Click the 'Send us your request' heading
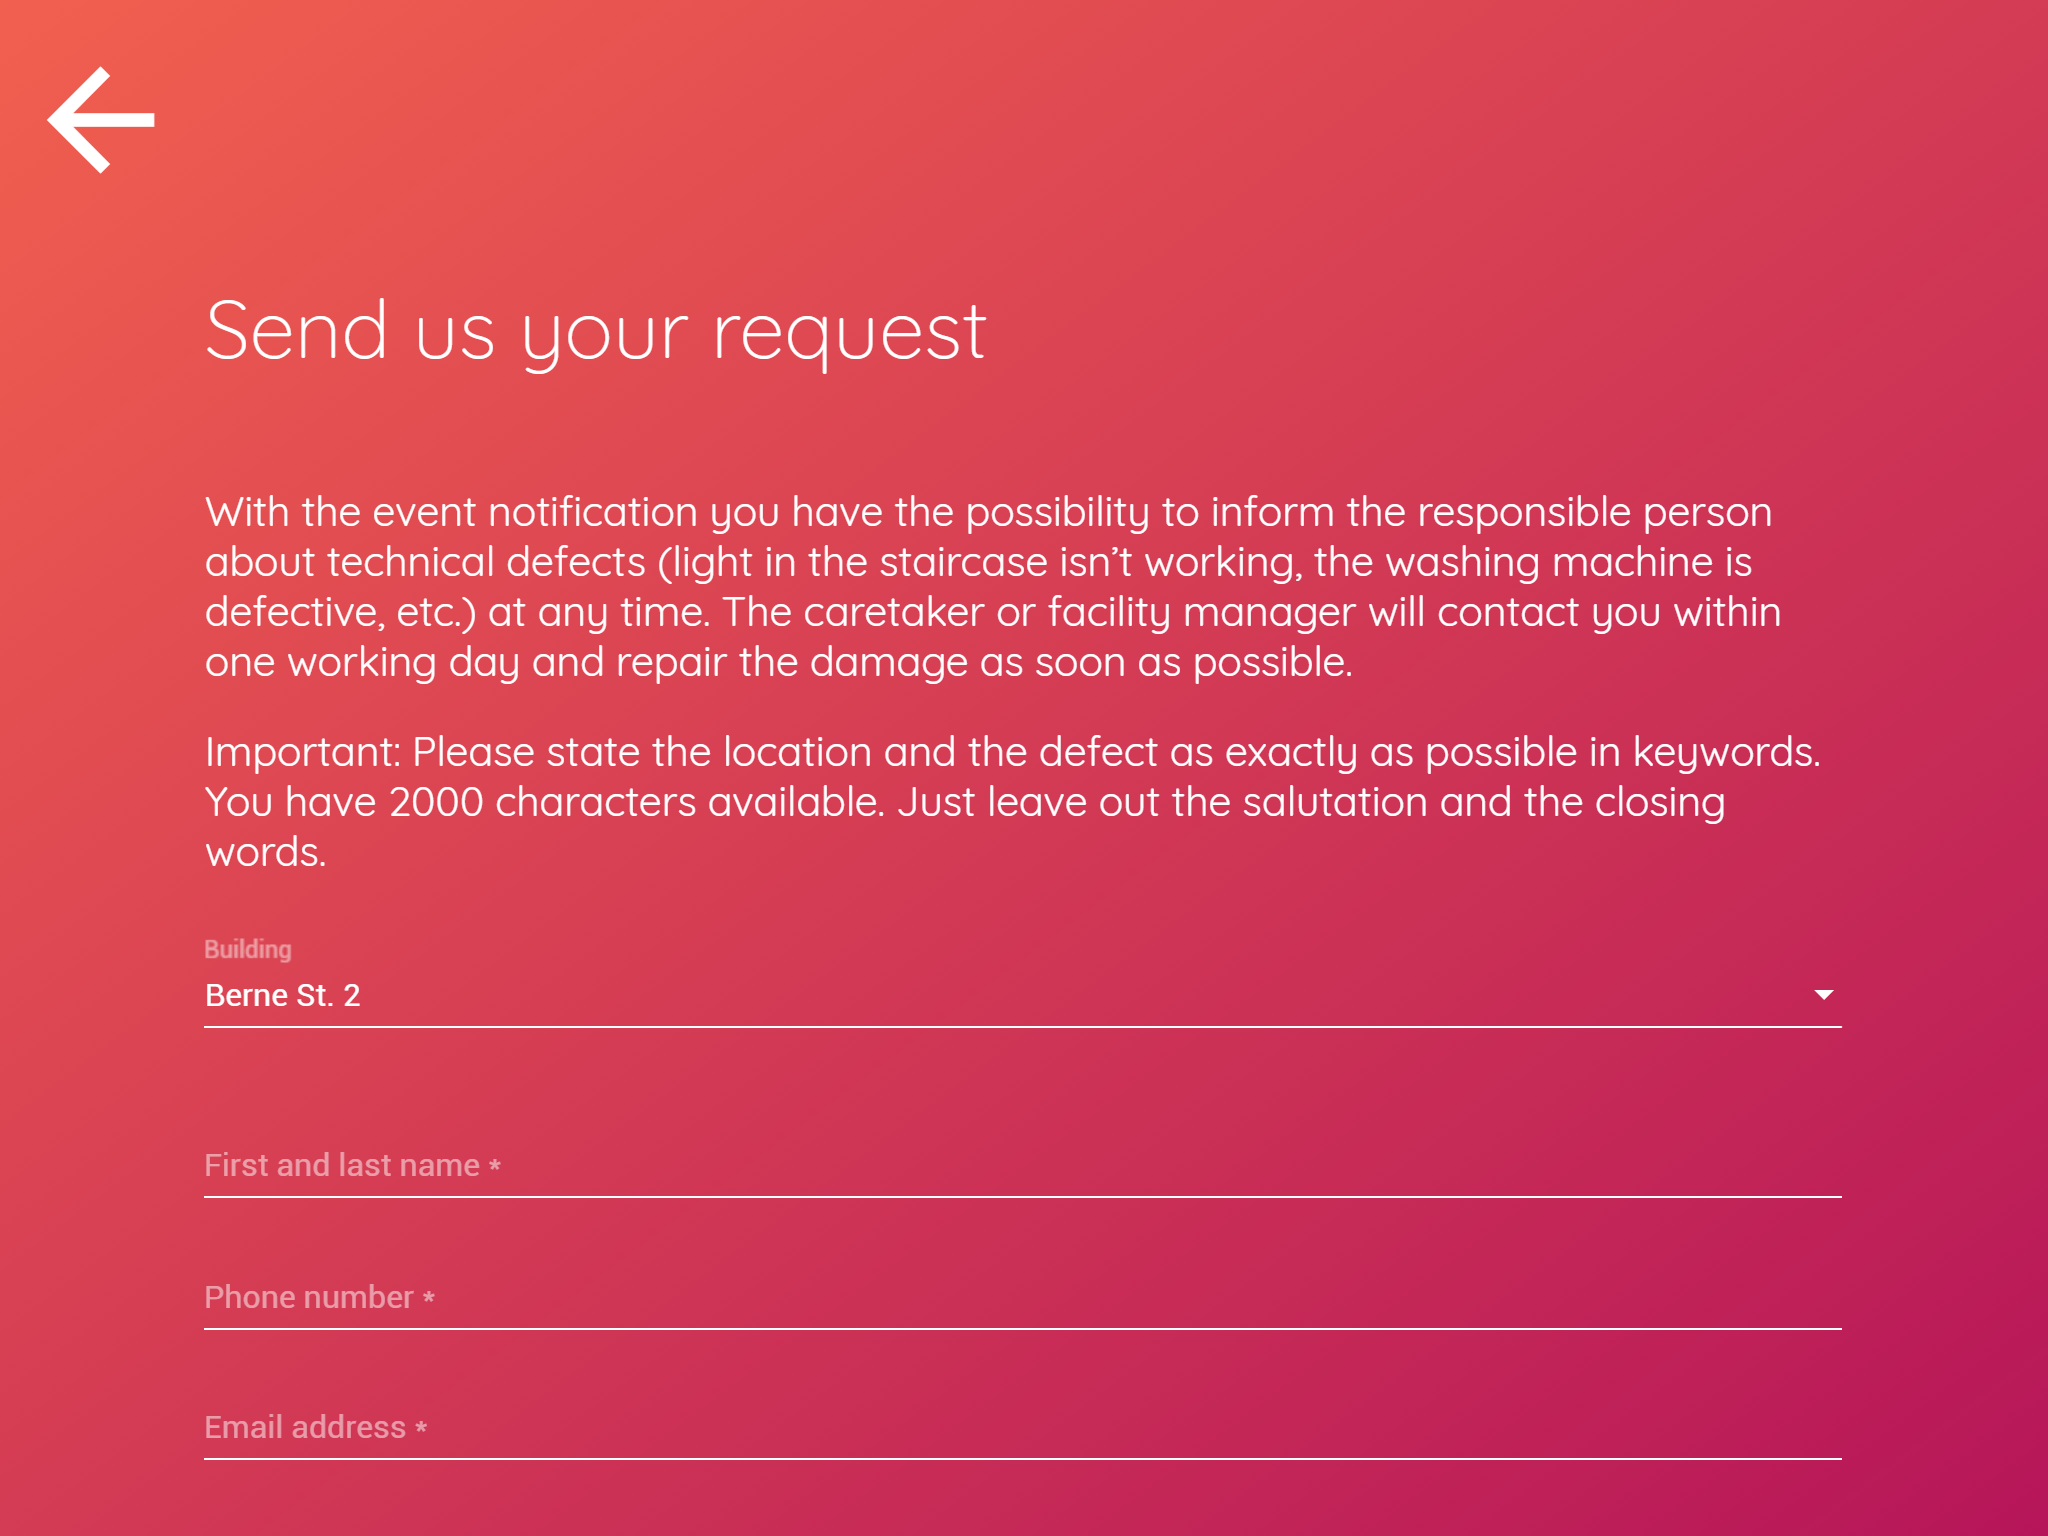This screenshot has height=1536, width=2048. [596, 333]
